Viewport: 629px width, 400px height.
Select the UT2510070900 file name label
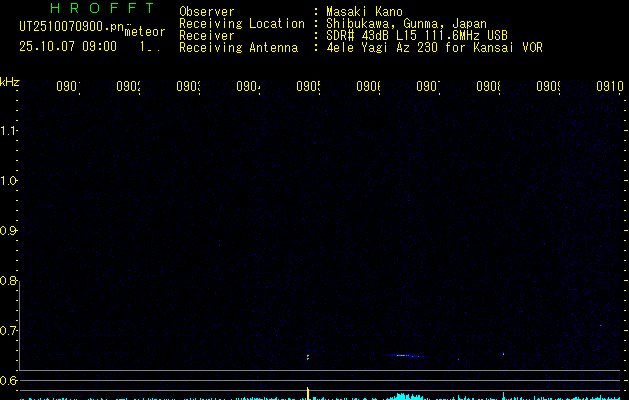(69, 27)
